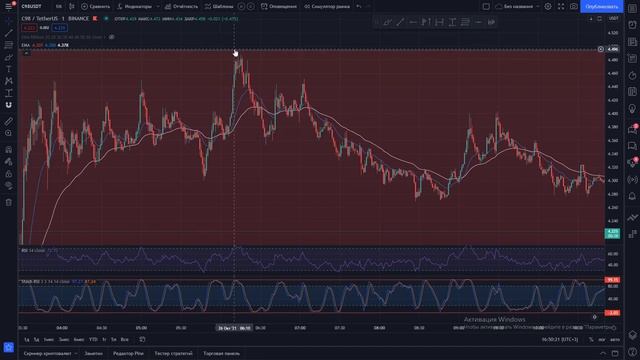Click the trash remove drawings icon
640x360 pixels.
[9, 202]
